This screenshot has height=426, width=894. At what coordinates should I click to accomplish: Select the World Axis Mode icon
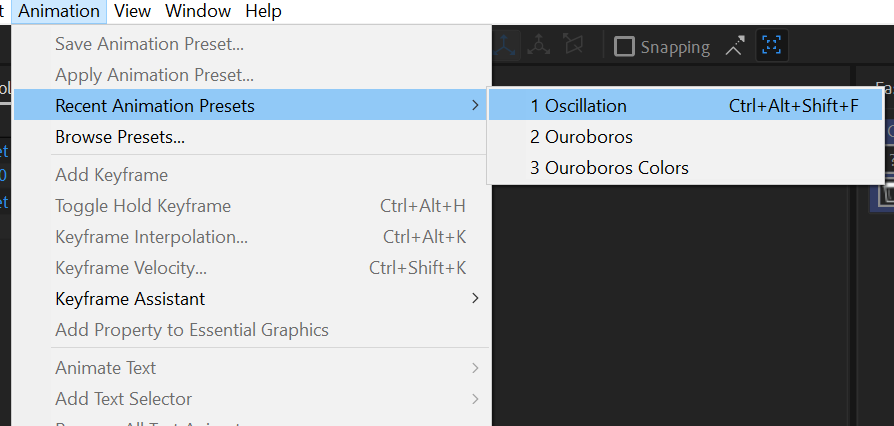(540, 45)
